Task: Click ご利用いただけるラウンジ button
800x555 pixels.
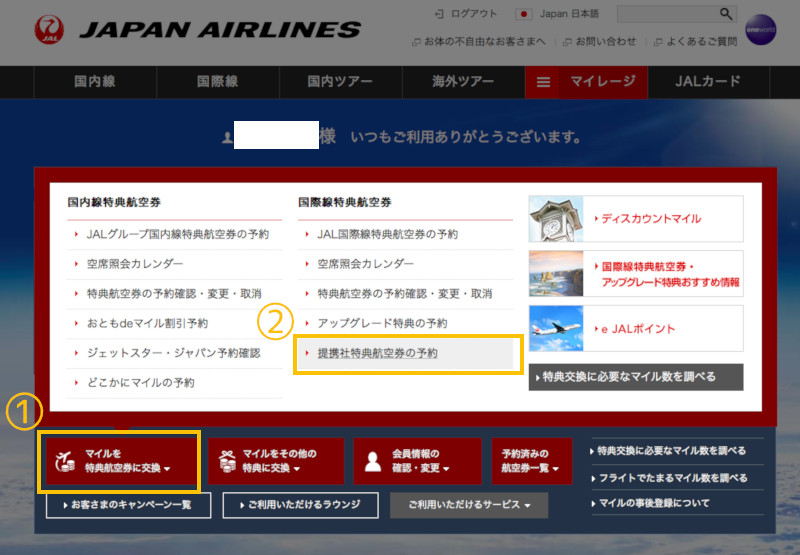Action: pos(301,505)
